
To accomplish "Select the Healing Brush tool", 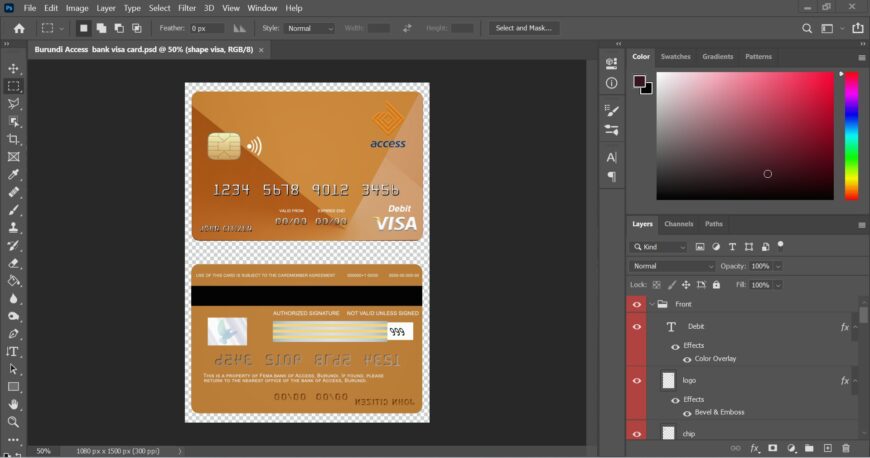I will tap(13, 192).
